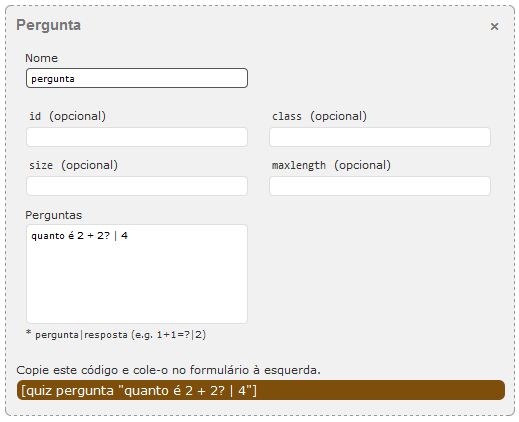Viewport: 519px width, 422px height.
Task: Click the 'size (opcional)' label
Action: pos(73,165)
